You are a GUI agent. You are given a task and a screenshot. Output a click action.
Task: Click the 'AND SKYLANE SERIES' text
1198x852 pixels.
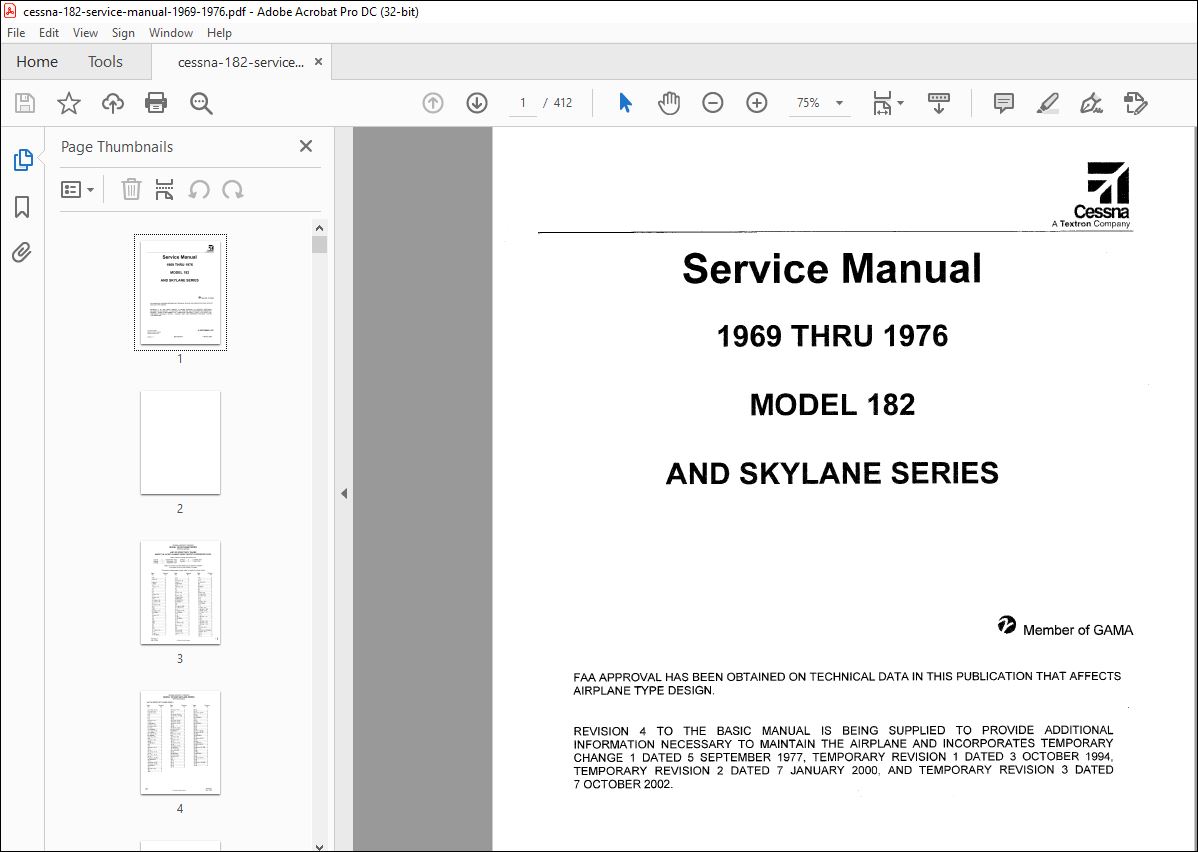pyautogui.click(x=832, y=474)
